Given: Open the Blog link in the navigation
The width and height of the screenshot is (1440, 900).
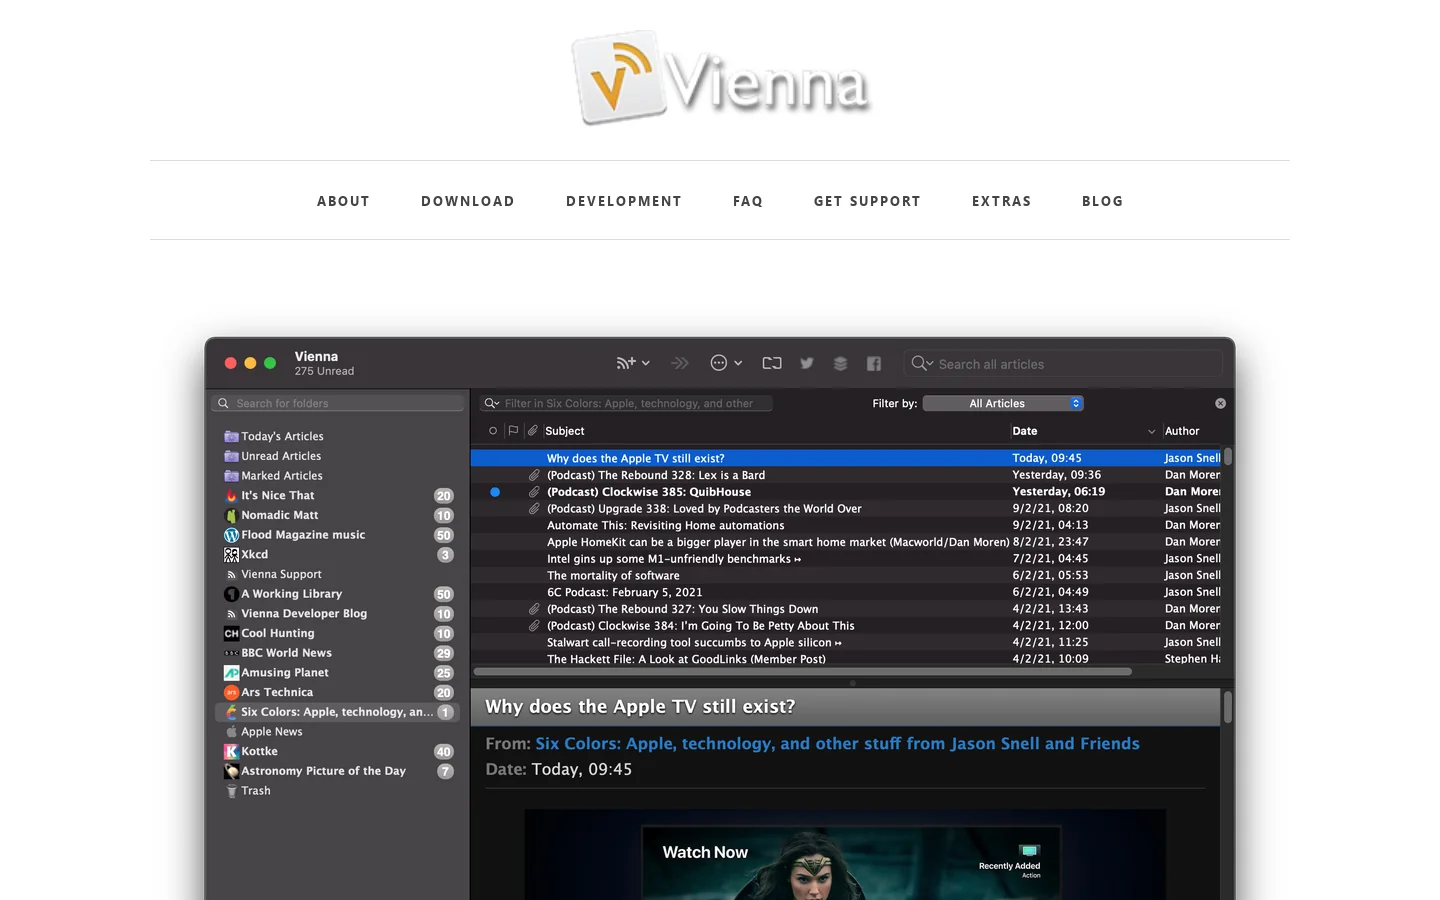Looking at the screenshot, I should 1102,201.
